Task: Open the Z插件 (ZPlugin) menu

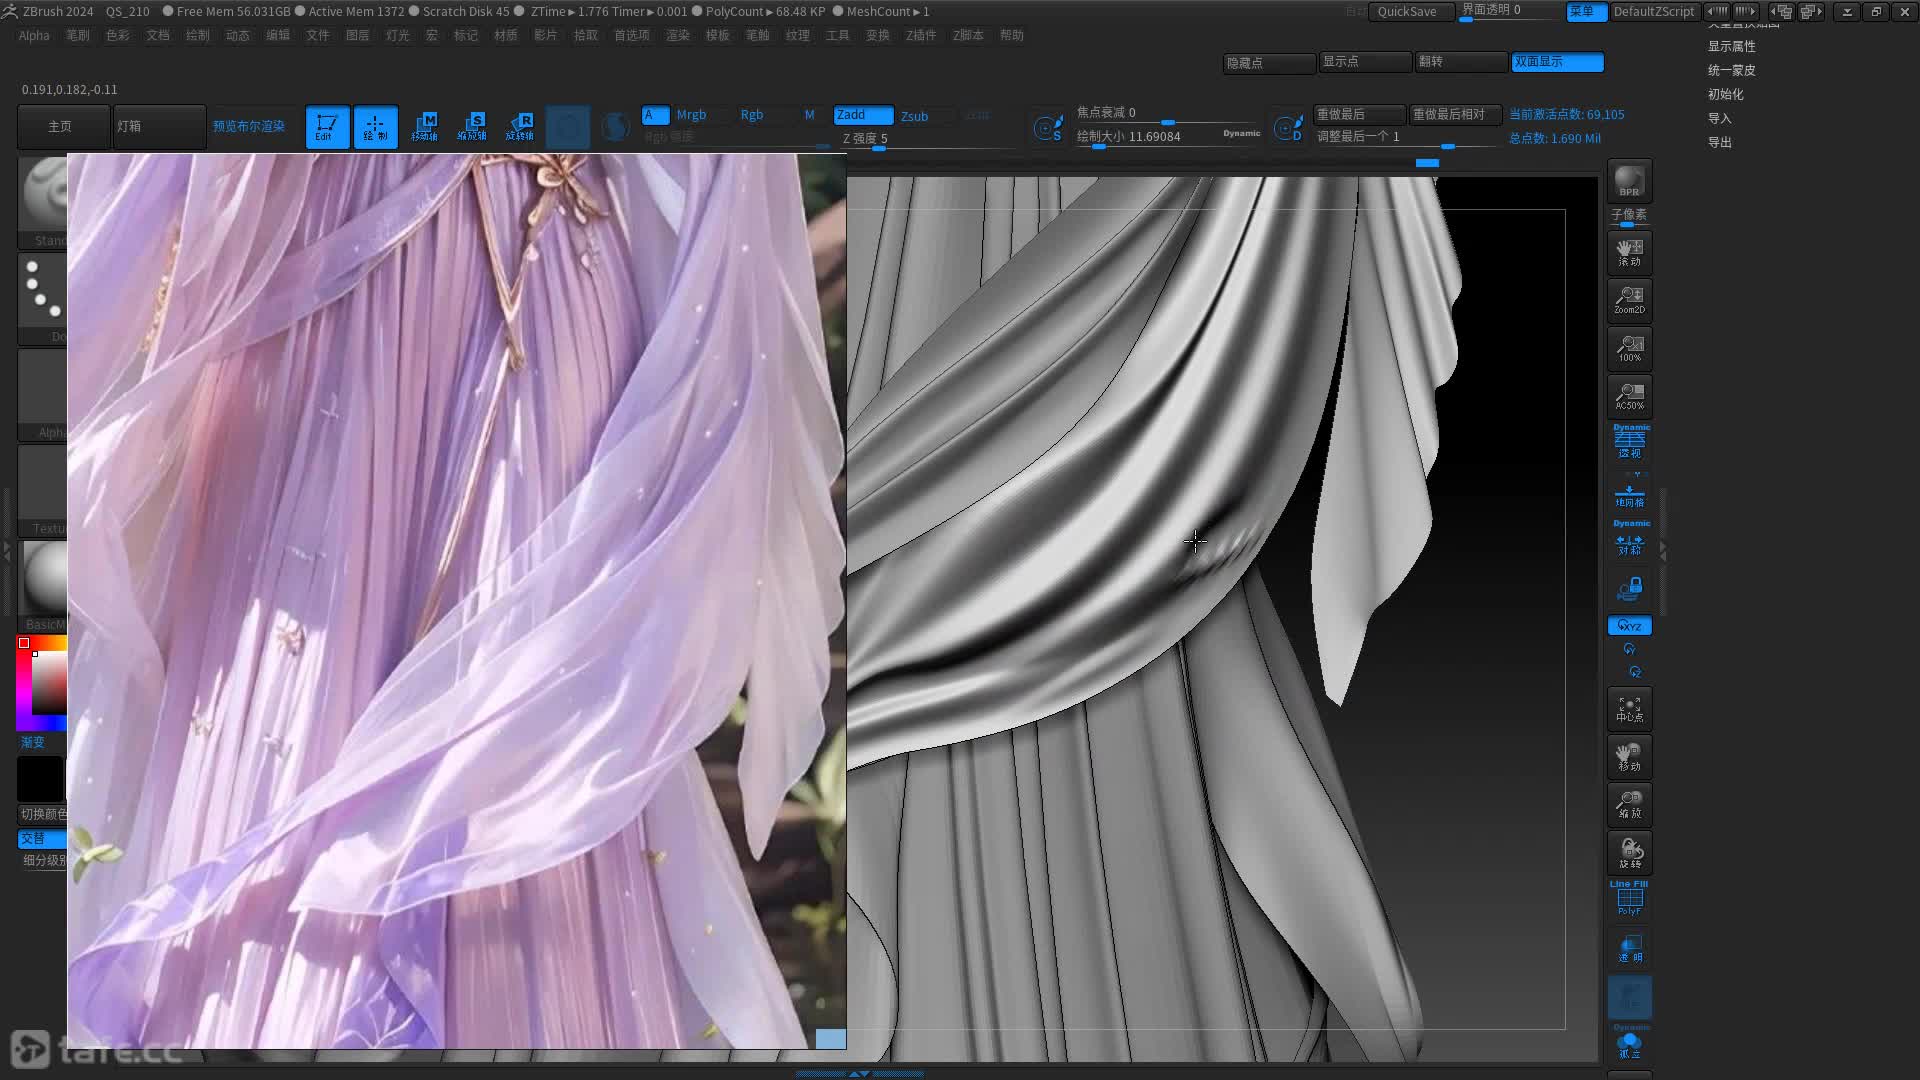Action: pyautogui.click(x=921, y=35)
